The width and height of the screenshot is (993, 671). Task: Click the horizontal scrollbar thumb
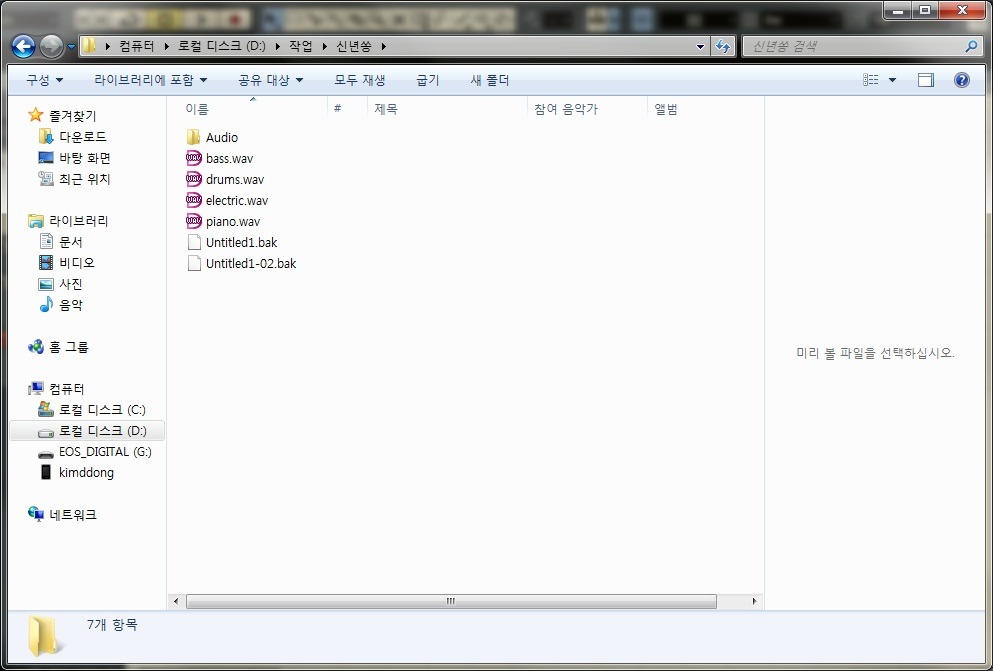point(452,601)
